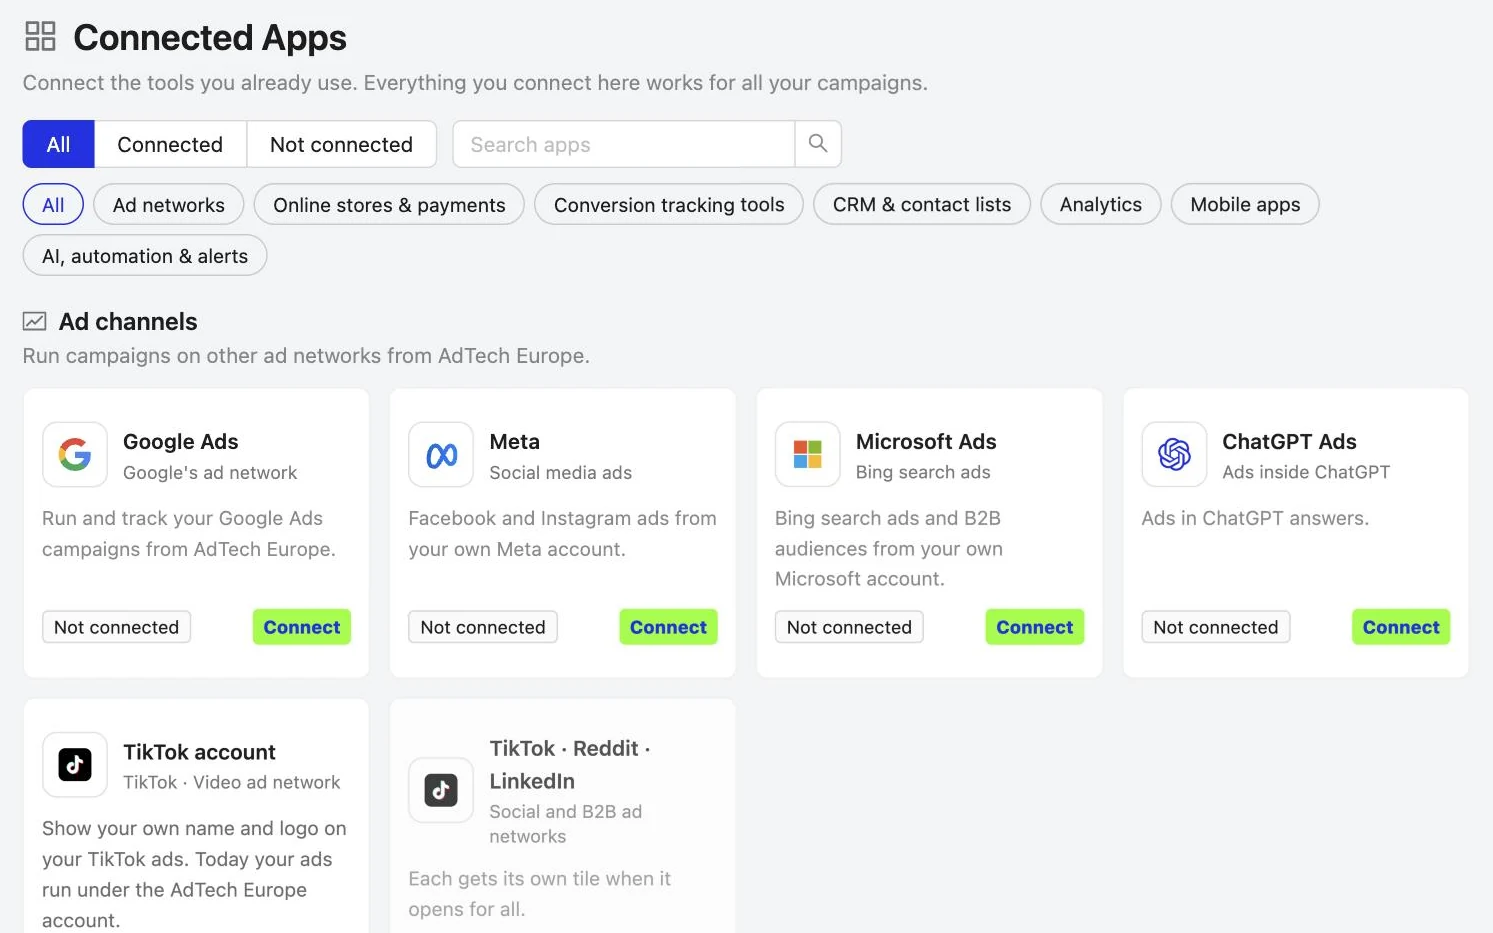
Task: Click the search magnifier icon button
Action: 818,144
